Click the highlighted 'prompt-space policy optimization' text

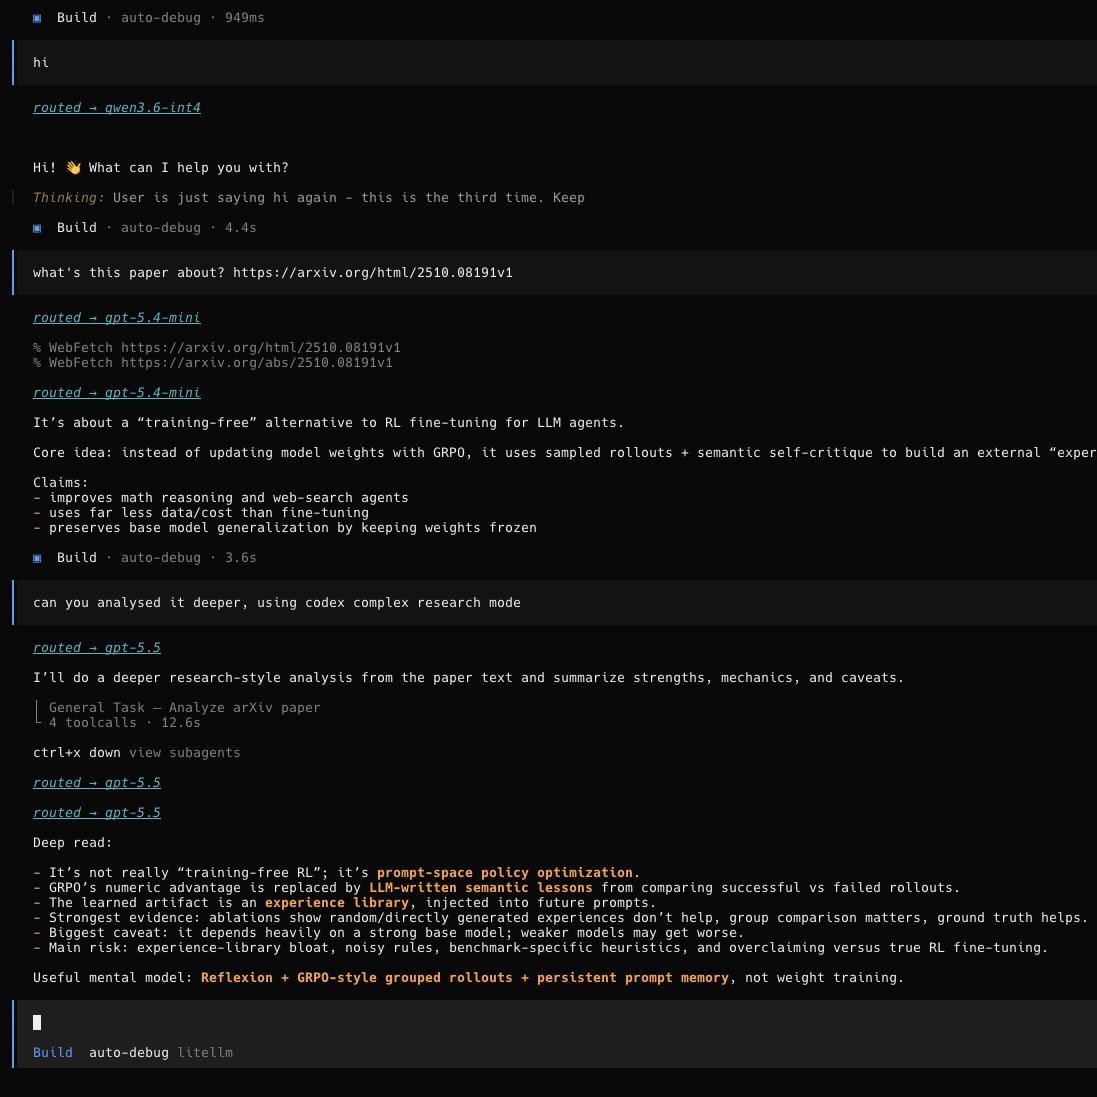[x=504, y=872]
